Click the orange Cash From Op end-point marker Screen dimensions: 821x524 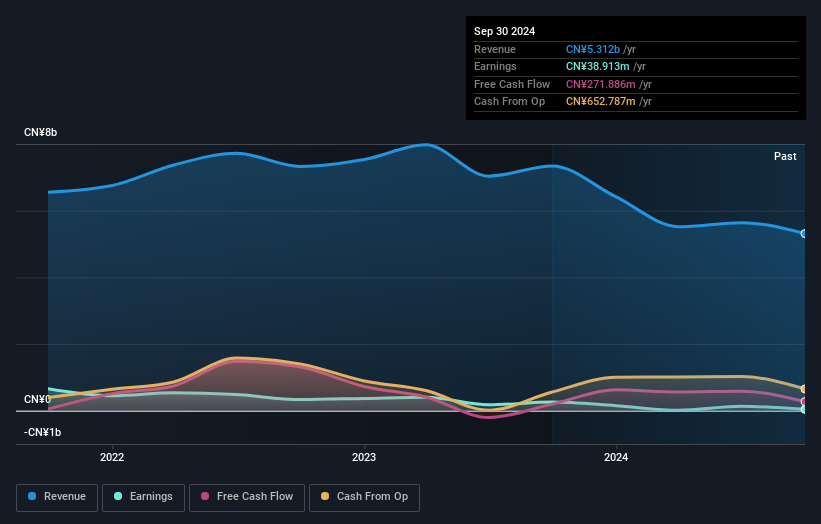pos(804,389)
